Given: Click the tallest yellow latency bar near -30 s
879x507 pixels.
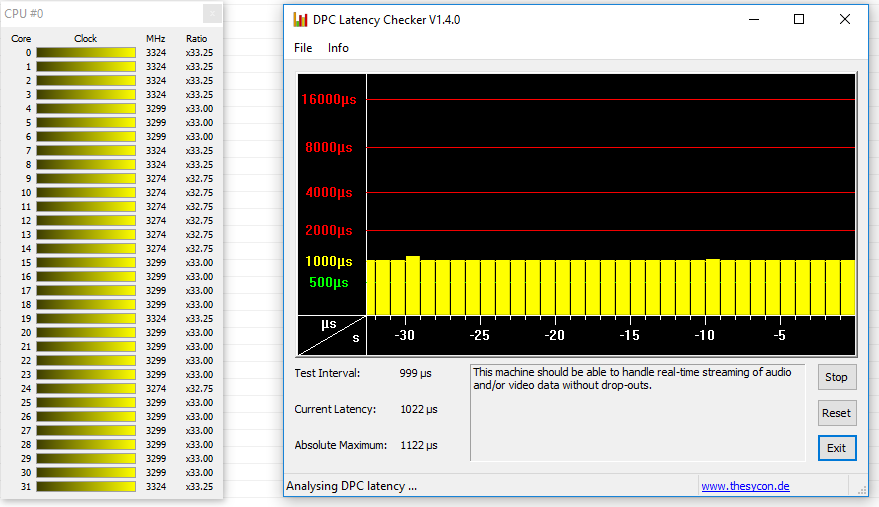Looking at the screenshot, I should 413,285.
